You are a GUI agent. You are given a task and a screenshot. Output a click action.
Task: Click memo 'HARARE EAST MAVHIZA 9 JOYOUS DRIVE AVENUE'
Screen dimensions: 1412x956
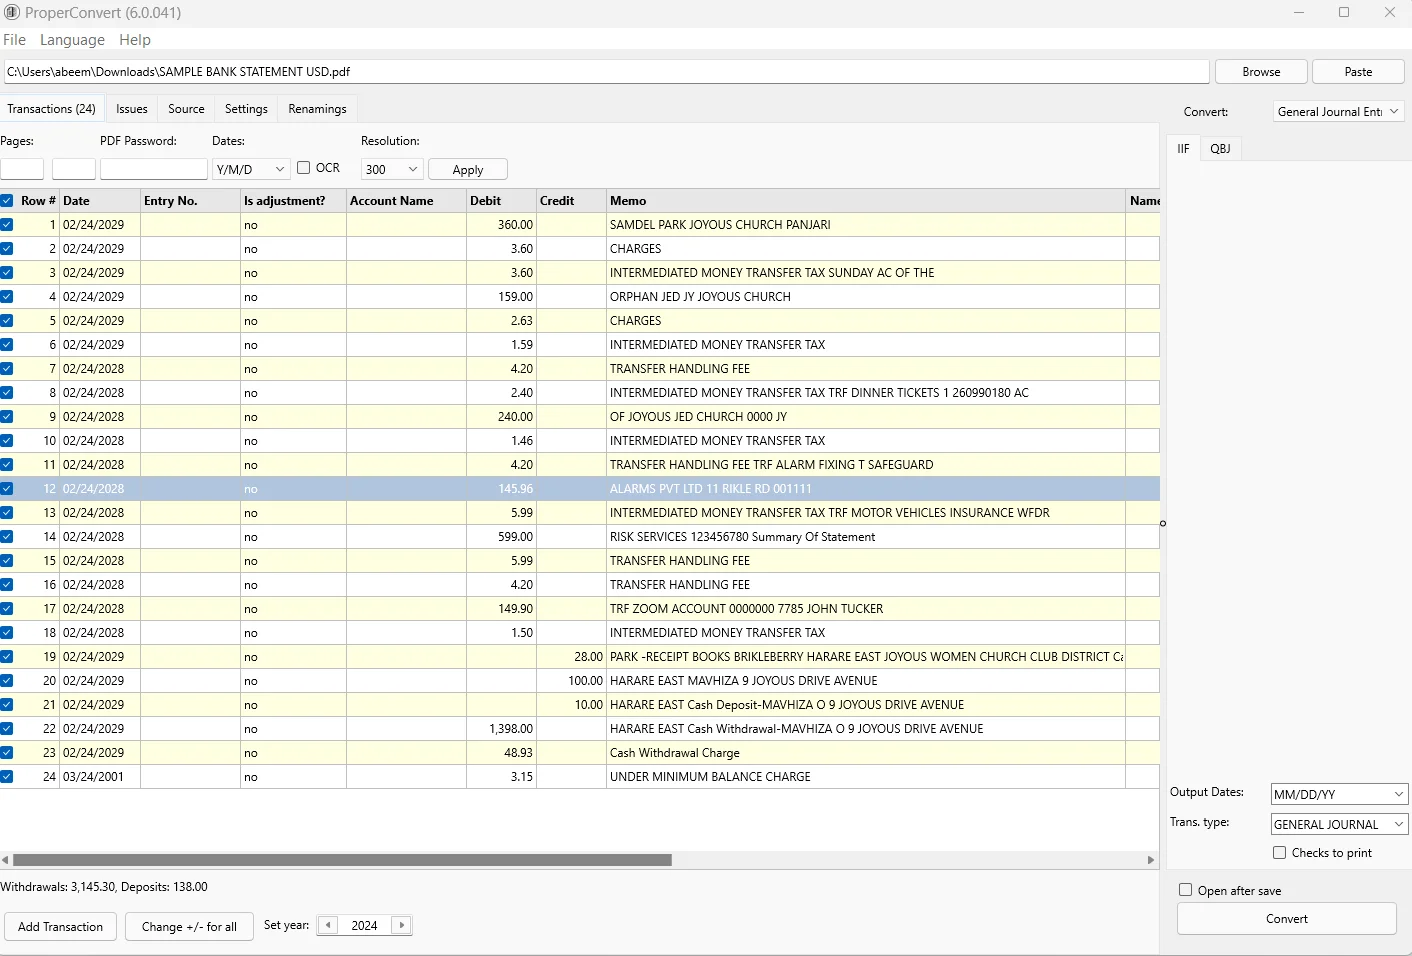[x=743, y=681]
